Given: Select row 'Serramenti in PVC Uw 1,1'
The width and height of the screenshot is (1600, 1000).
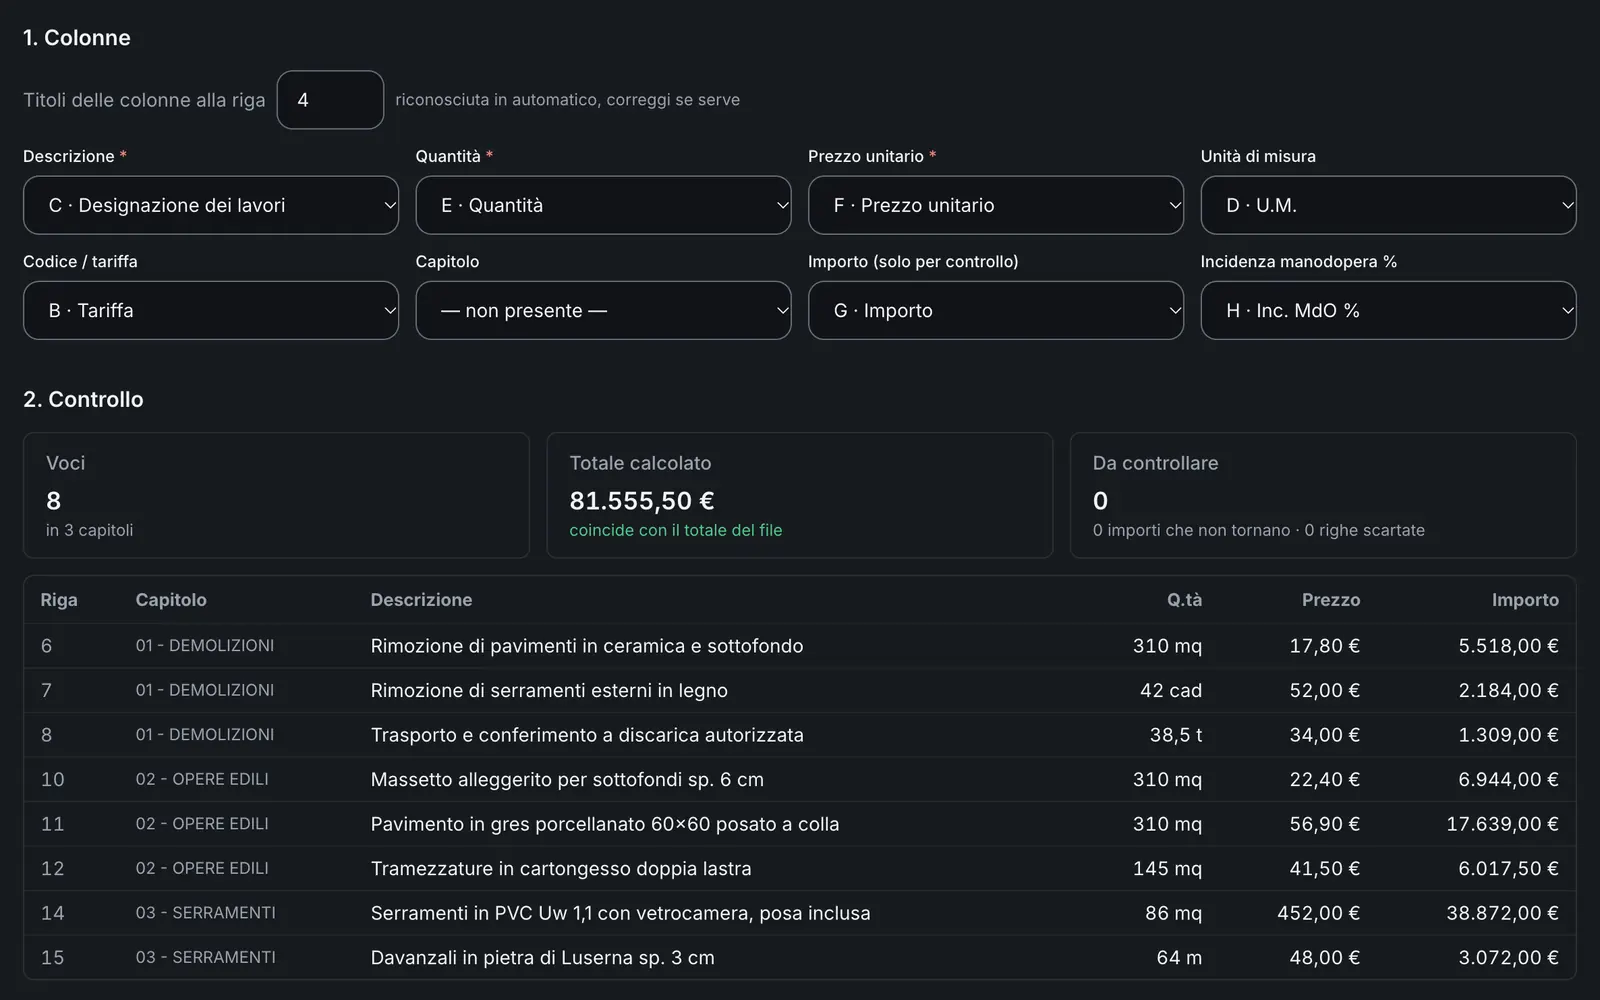Looking at the screenshot, I should 800,913.
